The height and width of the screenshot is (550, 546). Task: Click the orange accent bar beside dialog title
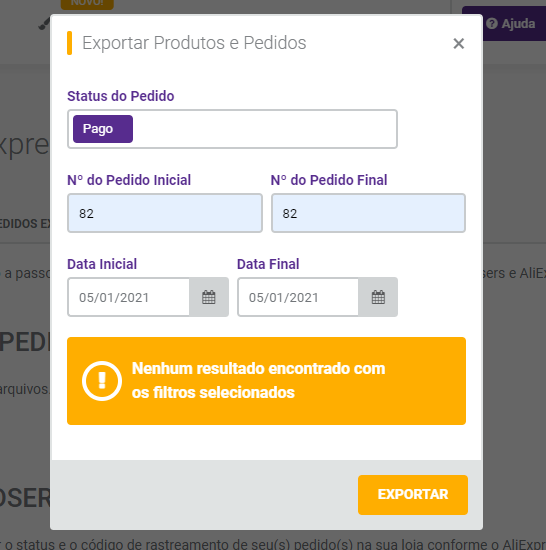[69, 43]
